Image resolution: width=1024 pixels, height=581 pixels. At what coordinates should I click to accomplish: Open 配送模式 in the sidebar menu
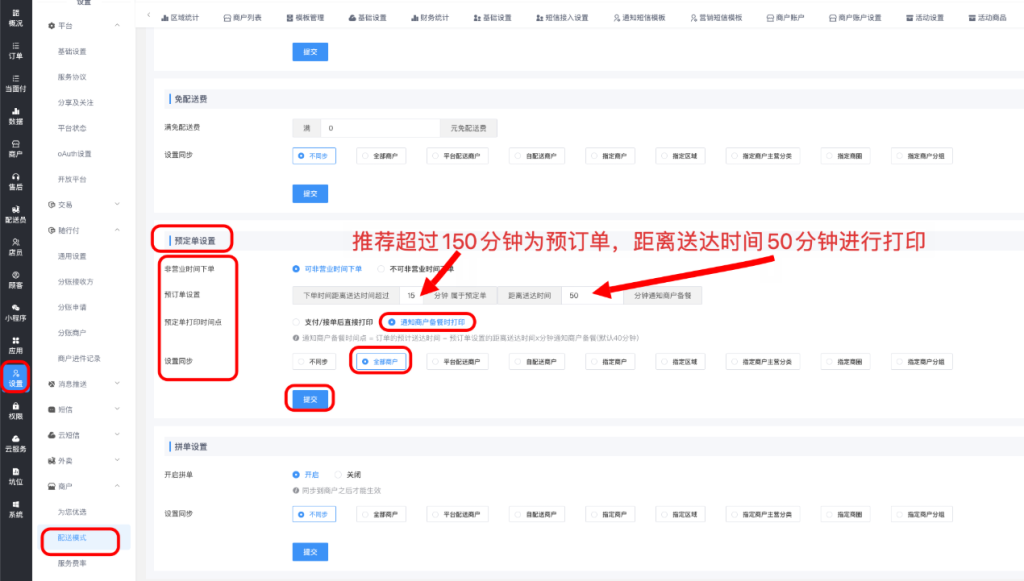tap(73, 538)
